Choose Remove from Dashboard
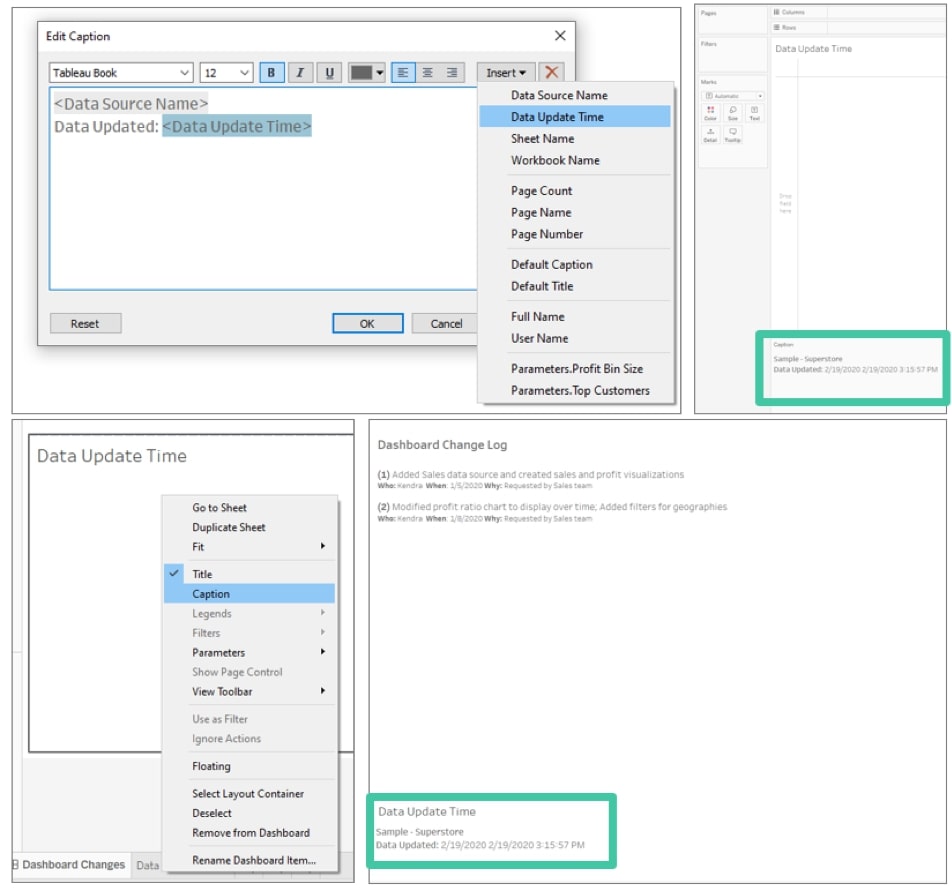952x889 pixels. (250, 833)
